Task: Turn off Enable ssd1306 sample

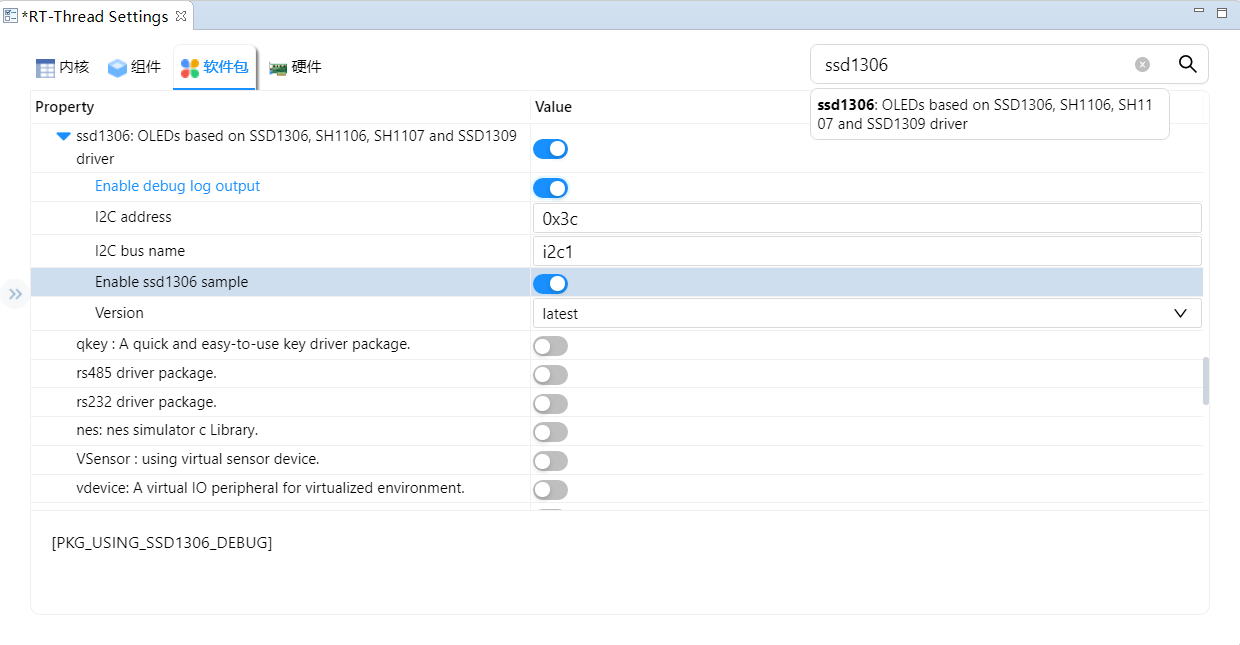Action: [550, 284]
